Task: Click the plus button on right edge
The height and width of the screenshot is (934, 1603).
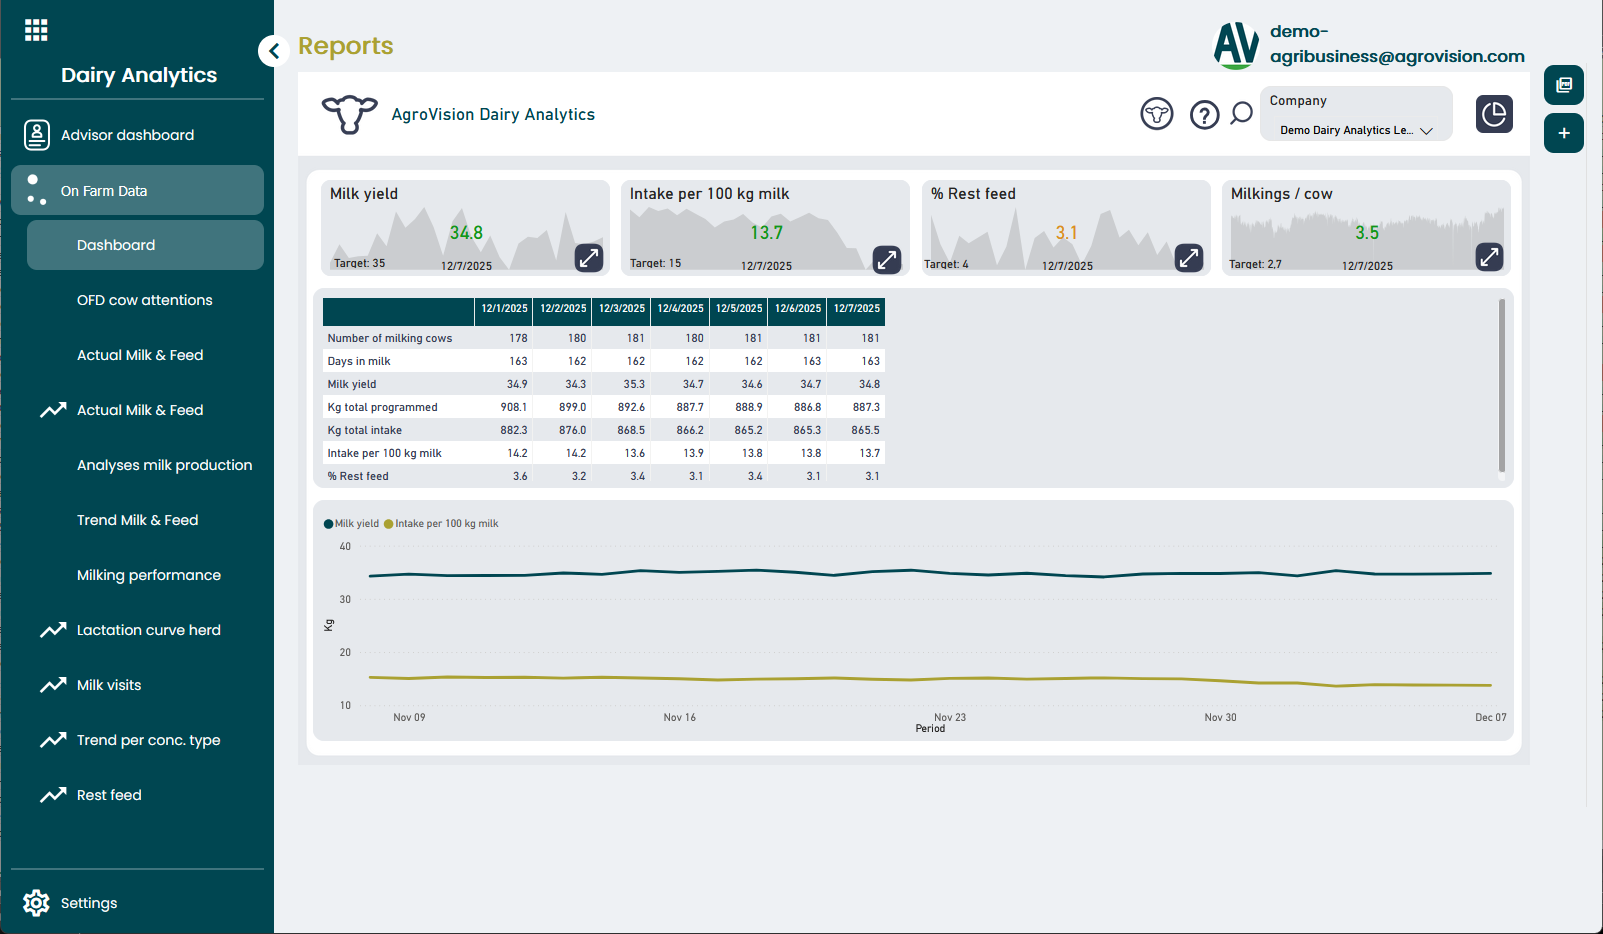Action: coord(1563,133)
